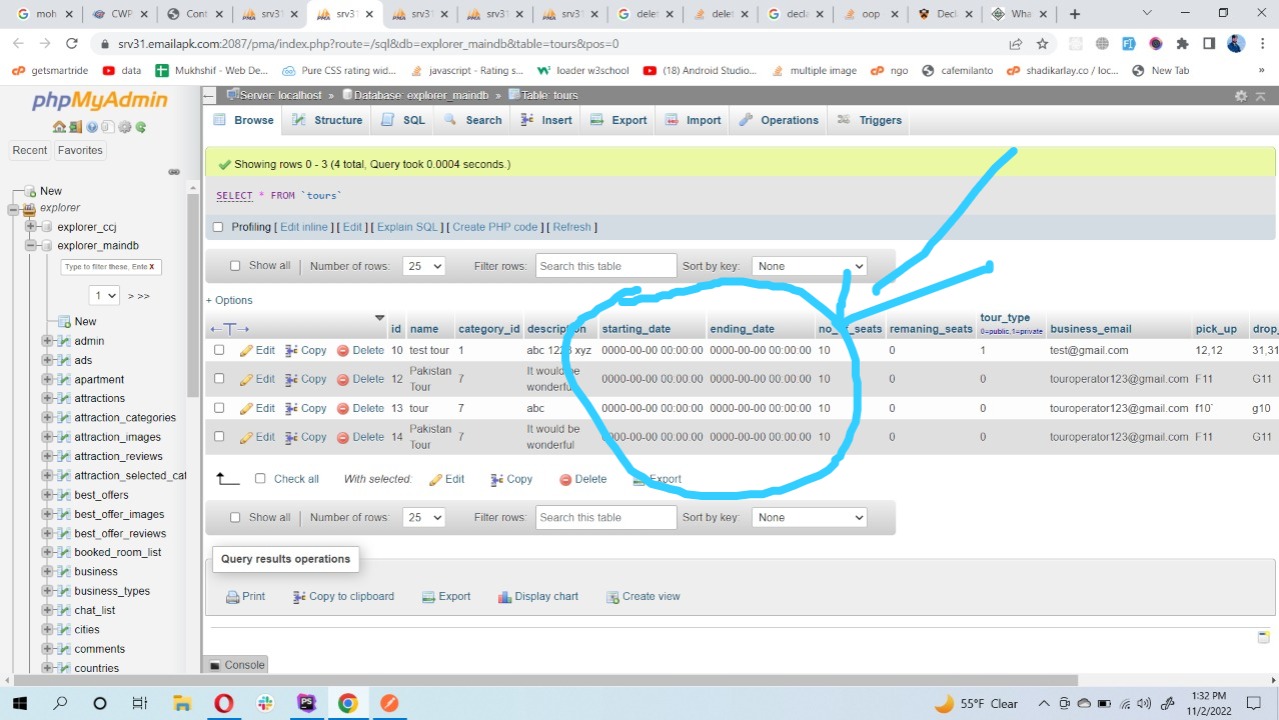Switch to the Structure tab
The image size is (1279, 720).
(x=327, y=120)
